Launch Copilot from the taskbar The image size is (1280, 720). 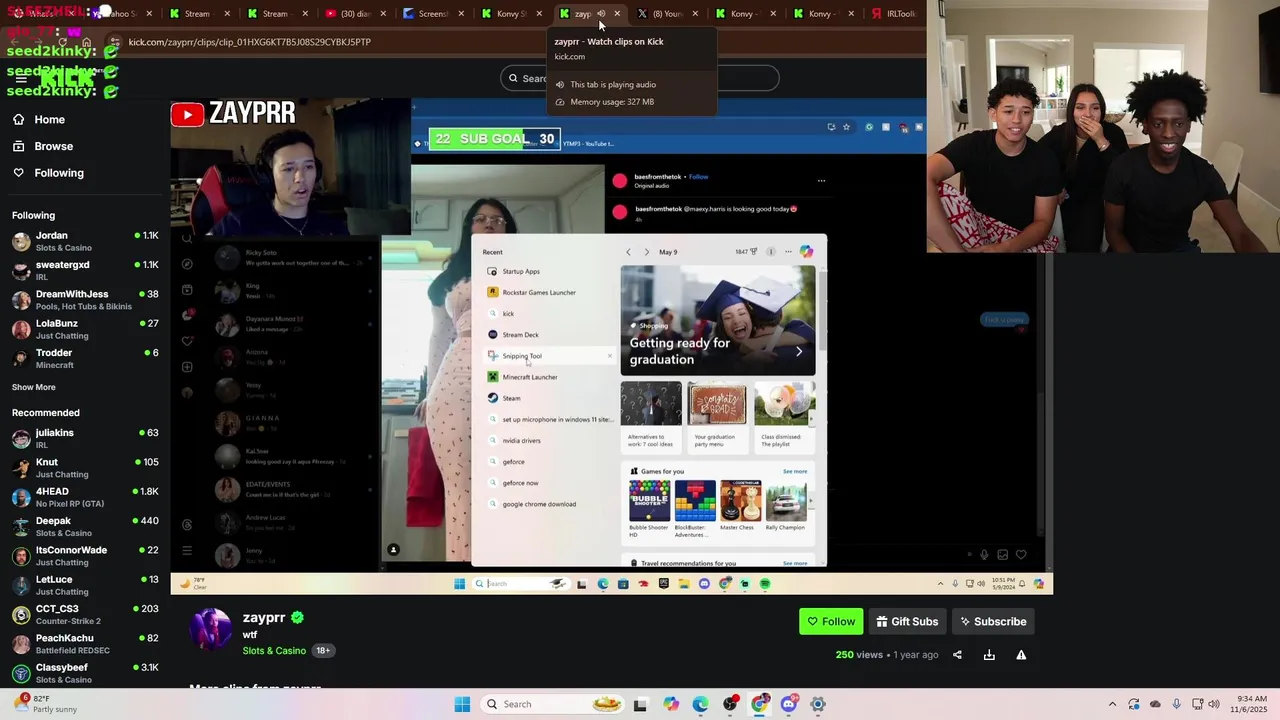click(x=671, y=704)
